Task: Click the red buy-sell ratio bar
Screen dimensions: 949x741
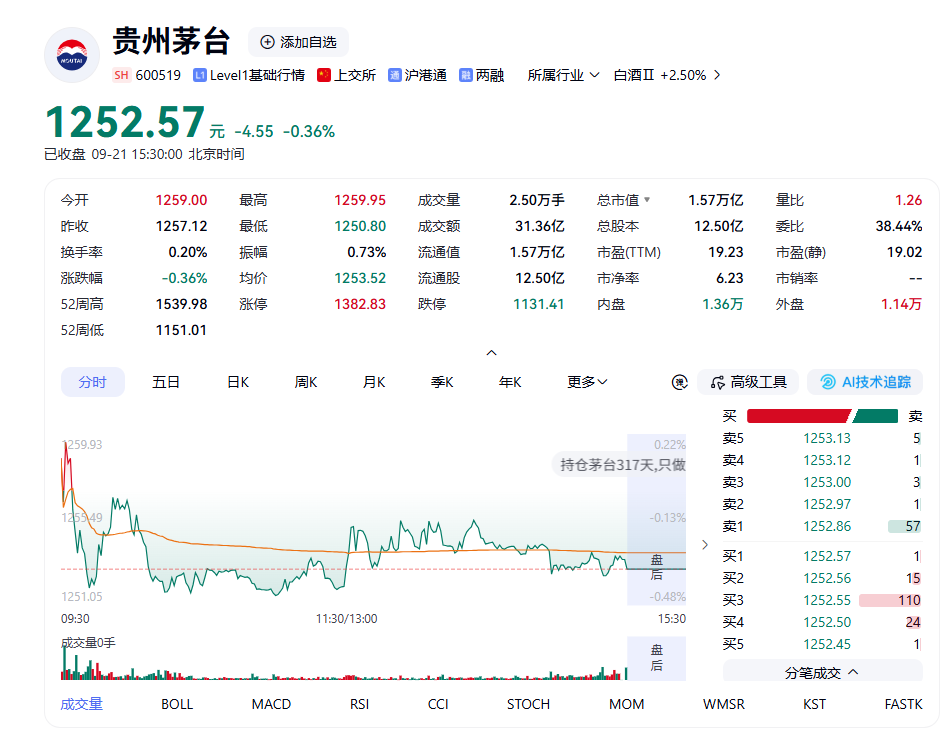Action: (799, 416)
